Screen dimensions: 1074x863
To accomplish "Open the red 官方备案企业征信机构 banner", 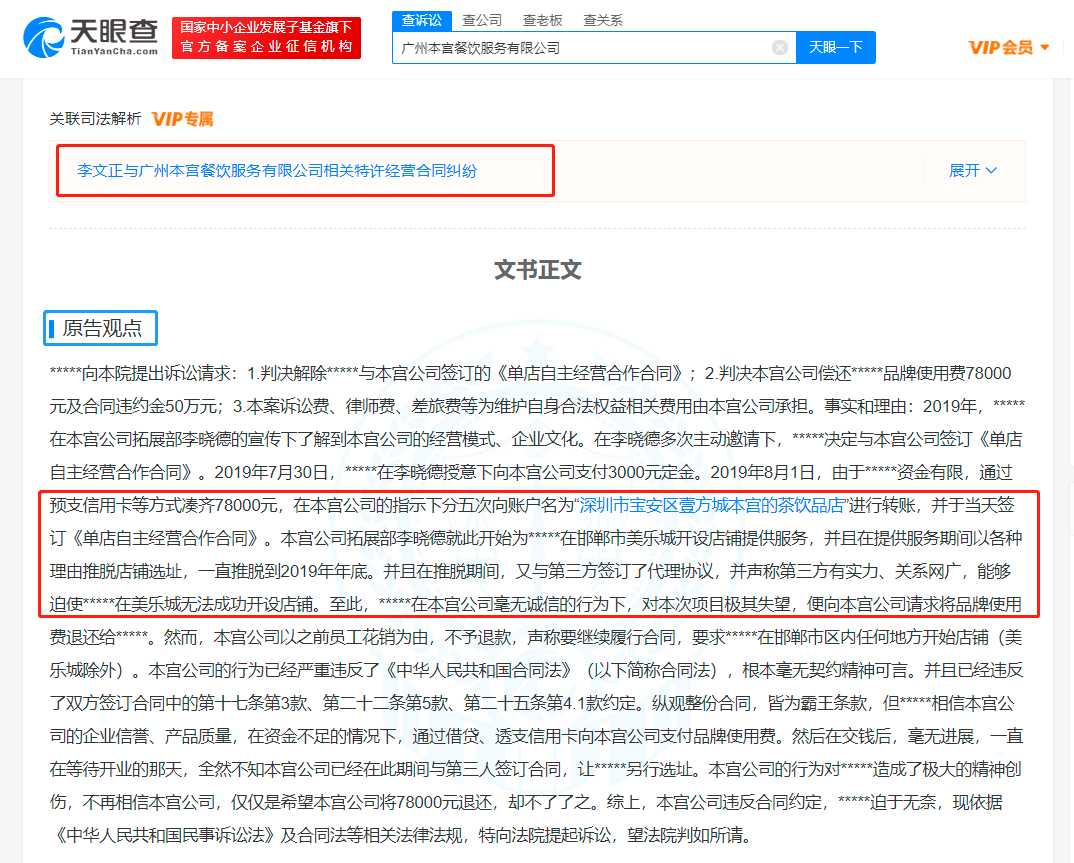I will click(266, 38).
